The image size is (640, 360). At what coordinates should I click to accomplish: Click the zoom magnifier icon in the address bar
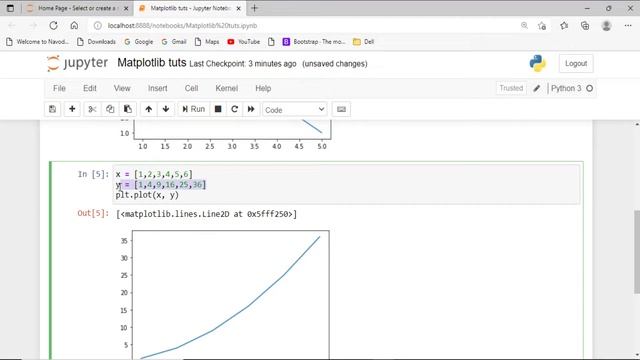[x=524, y=26]
